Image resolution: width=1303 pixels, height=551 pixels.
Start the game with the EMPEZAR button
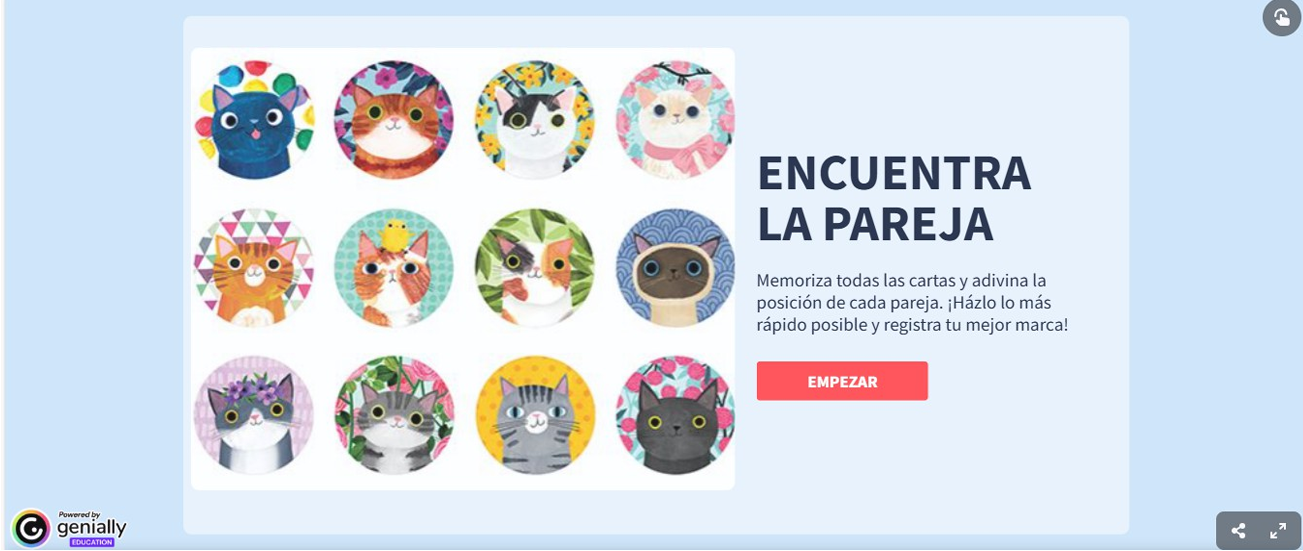842,381
